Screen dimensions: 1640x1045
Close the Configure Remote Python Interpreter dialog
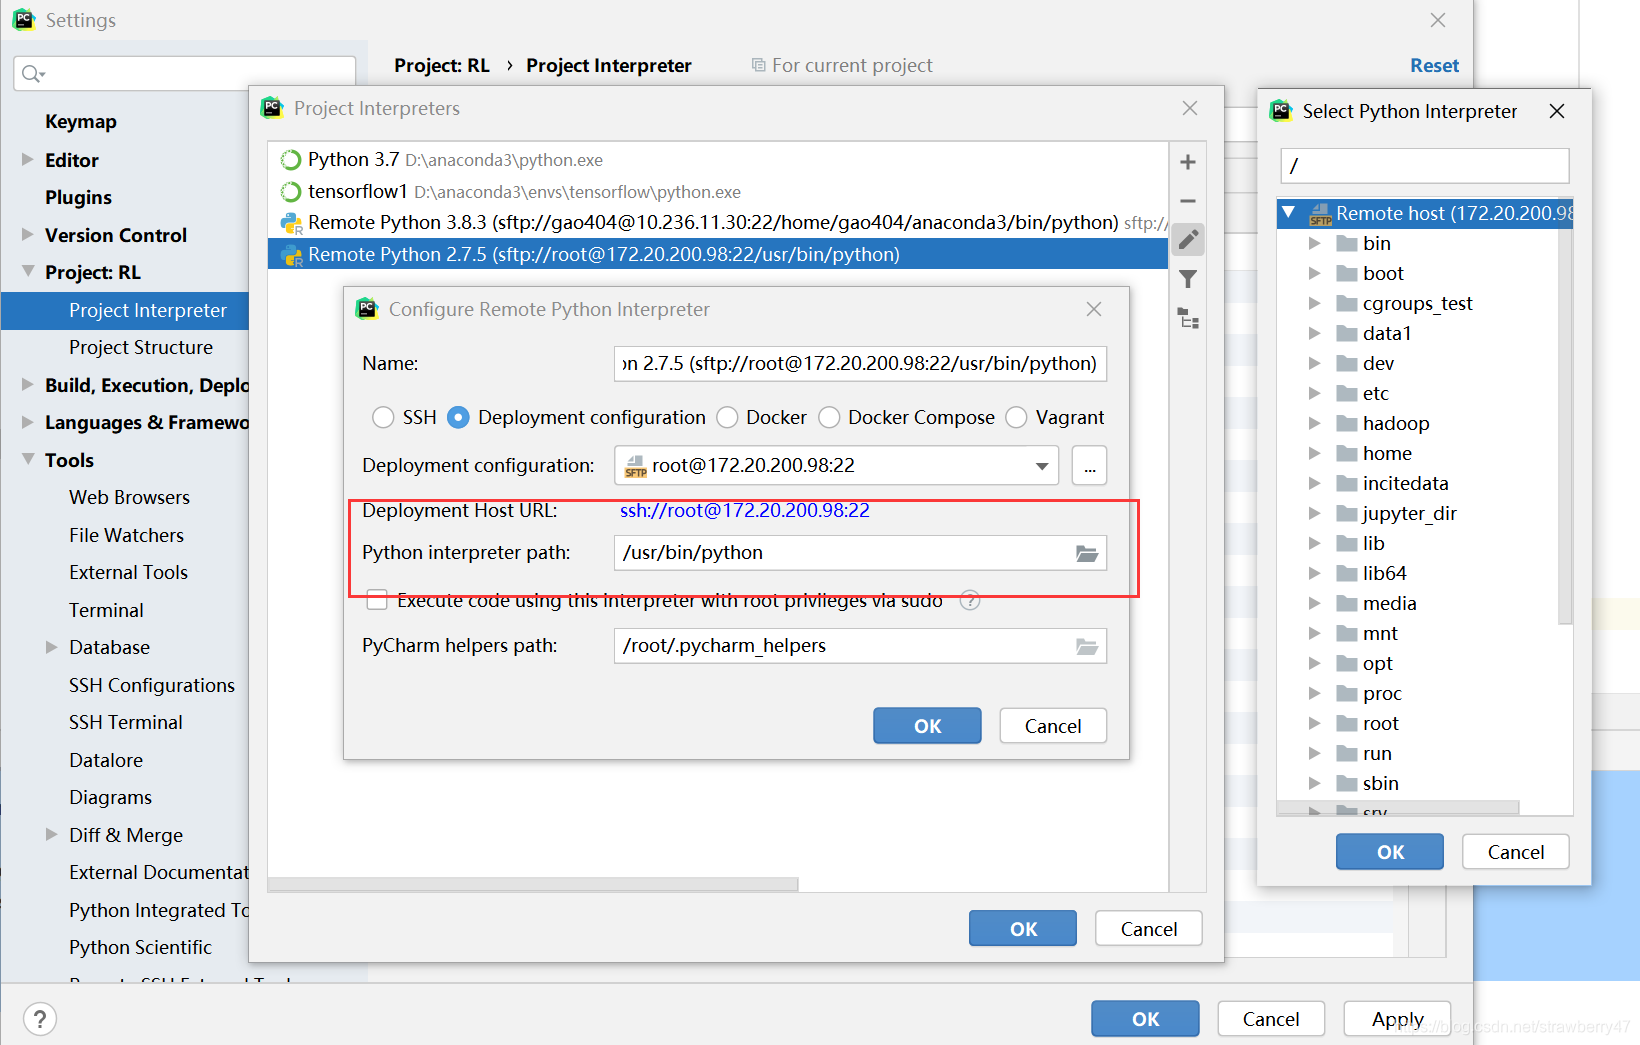coord(1094,309)
